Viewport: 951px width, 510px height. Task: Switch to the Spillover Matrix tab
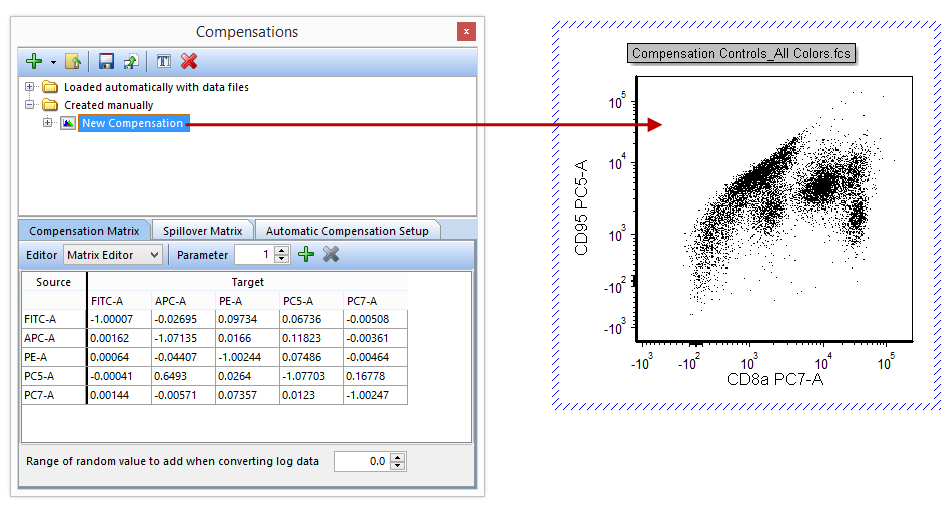(x=202, y=231)
